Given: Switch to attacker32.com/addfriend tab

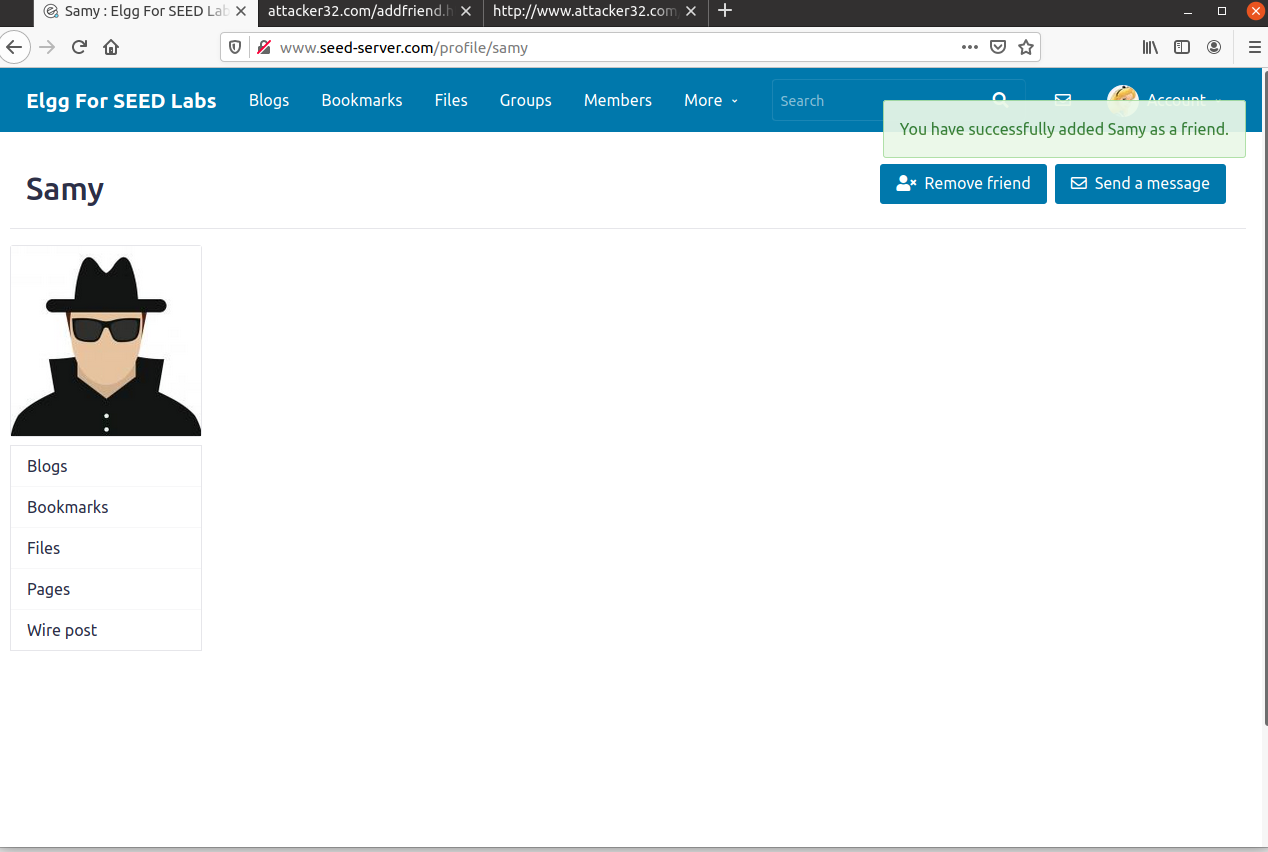Looking at the screenshot, I should point(360,11).
